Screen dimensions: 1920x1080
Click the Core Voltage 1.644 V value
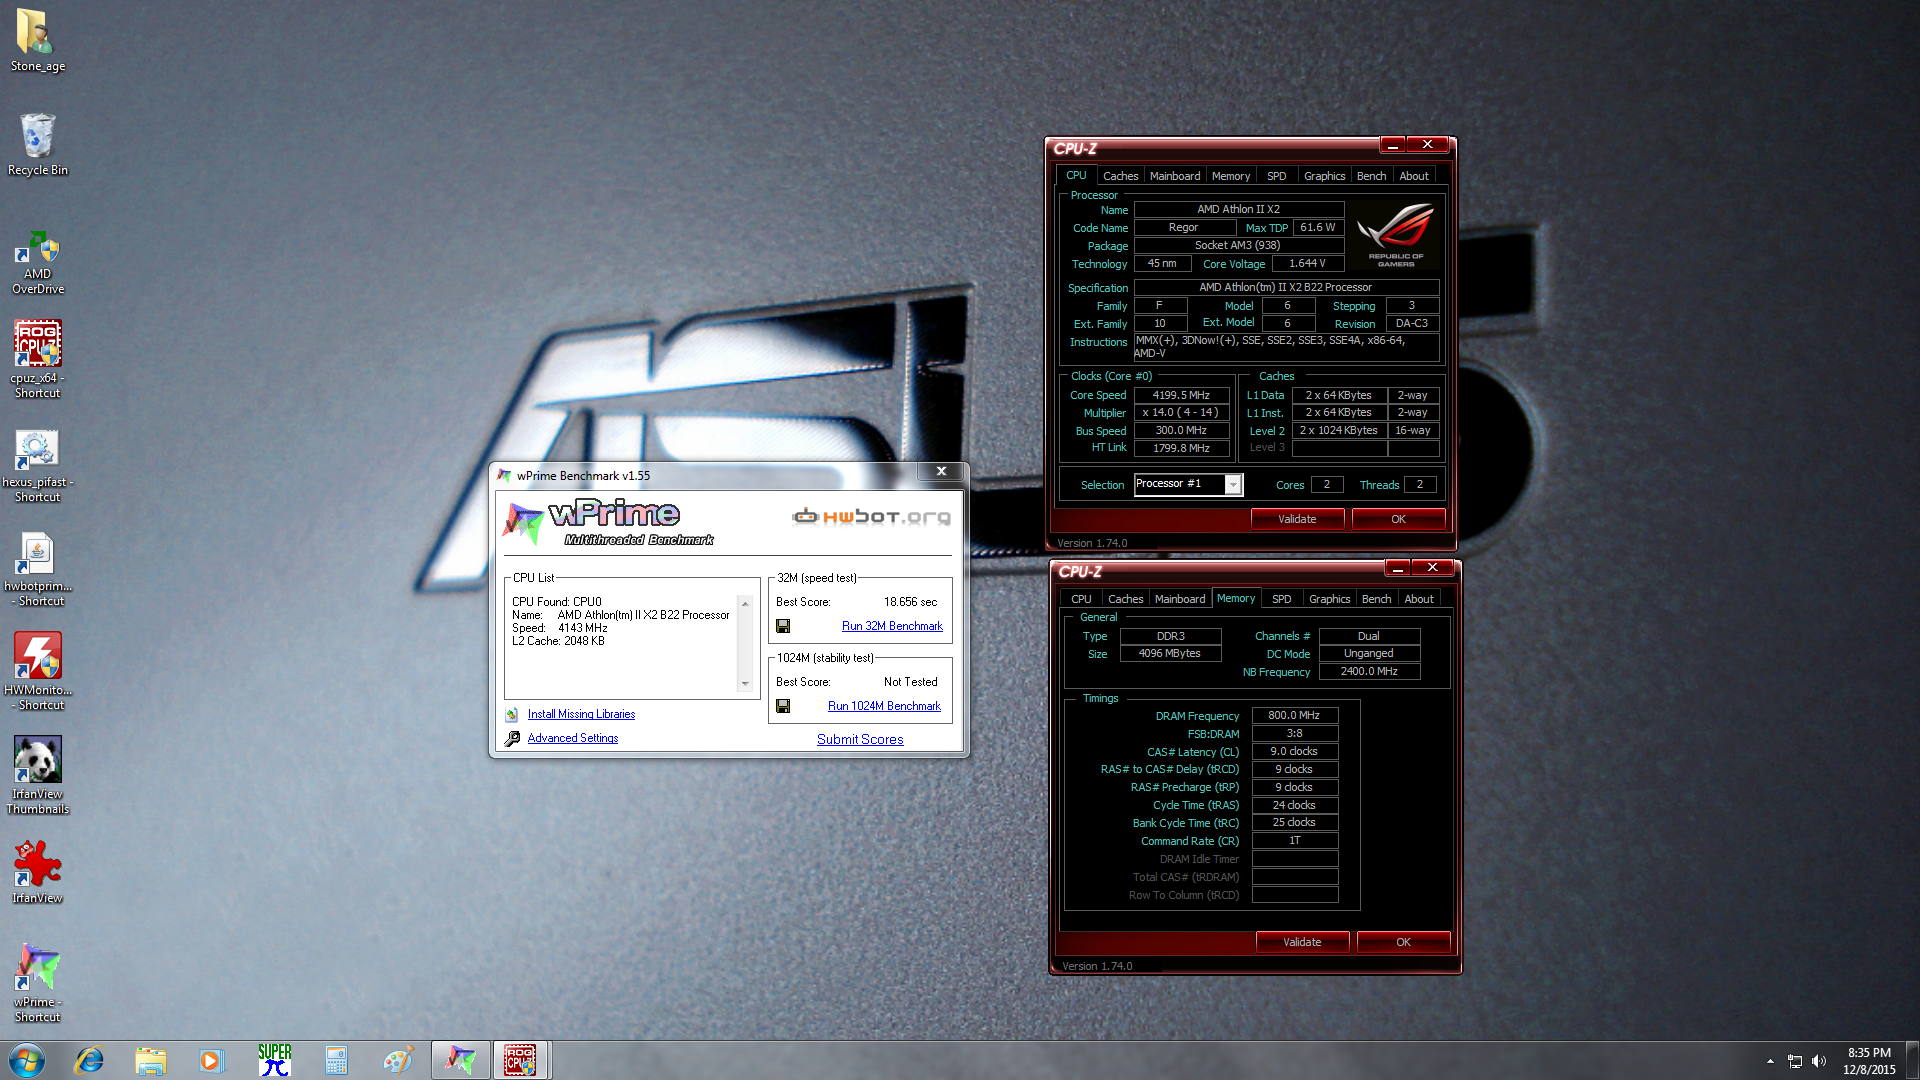[1307, 264]
